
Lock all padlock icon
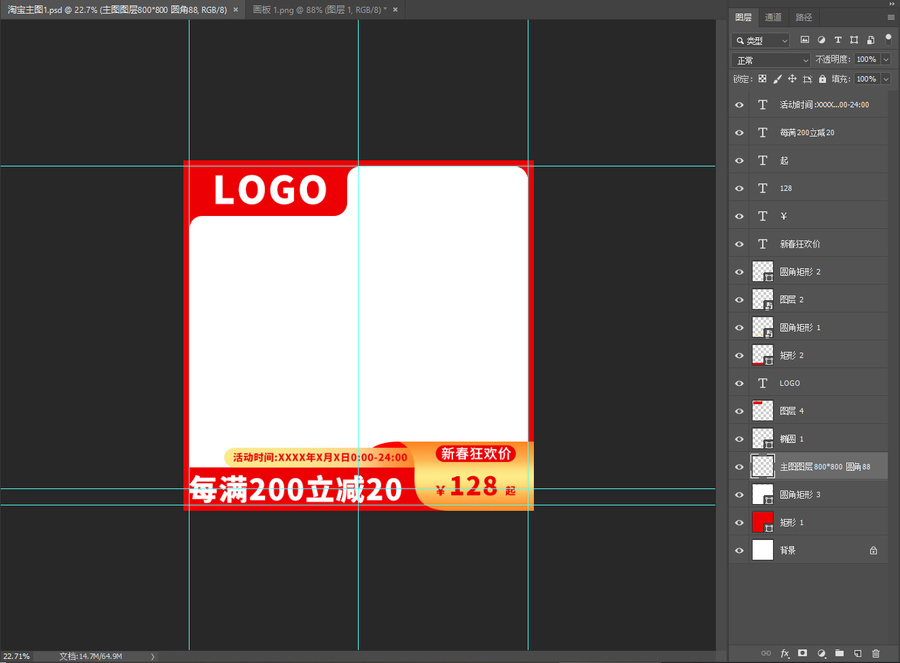(823, 79)
